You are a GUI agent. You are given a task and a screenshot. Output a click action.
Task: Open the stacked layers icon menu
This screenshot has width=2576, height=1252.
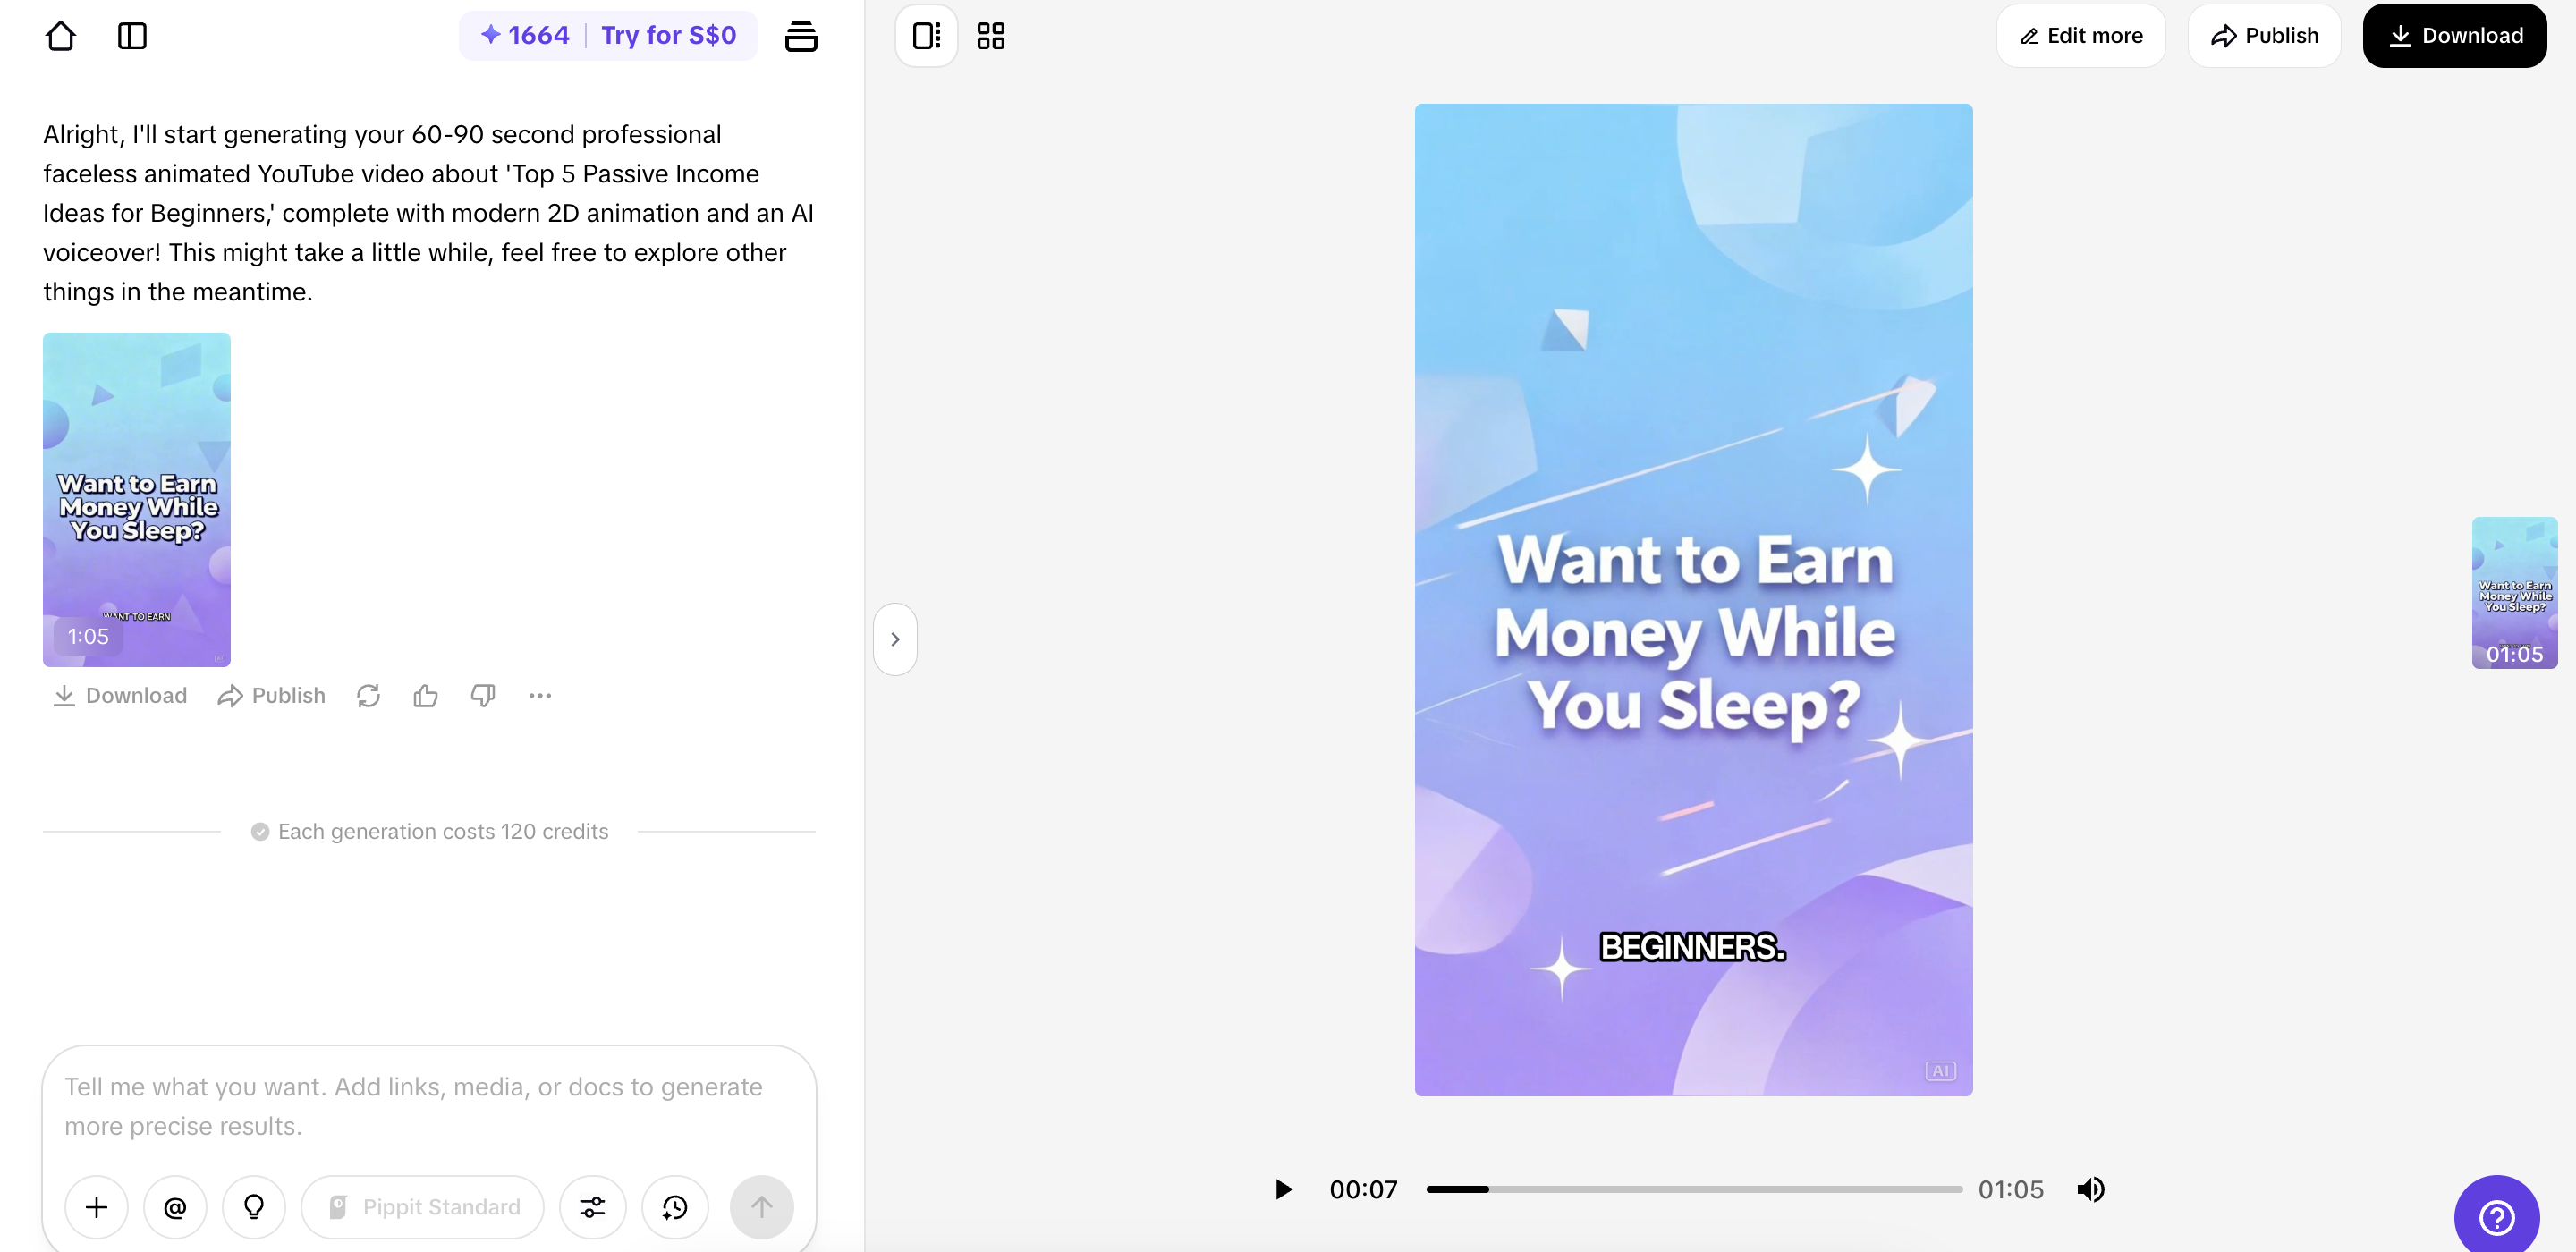(800, 36)
